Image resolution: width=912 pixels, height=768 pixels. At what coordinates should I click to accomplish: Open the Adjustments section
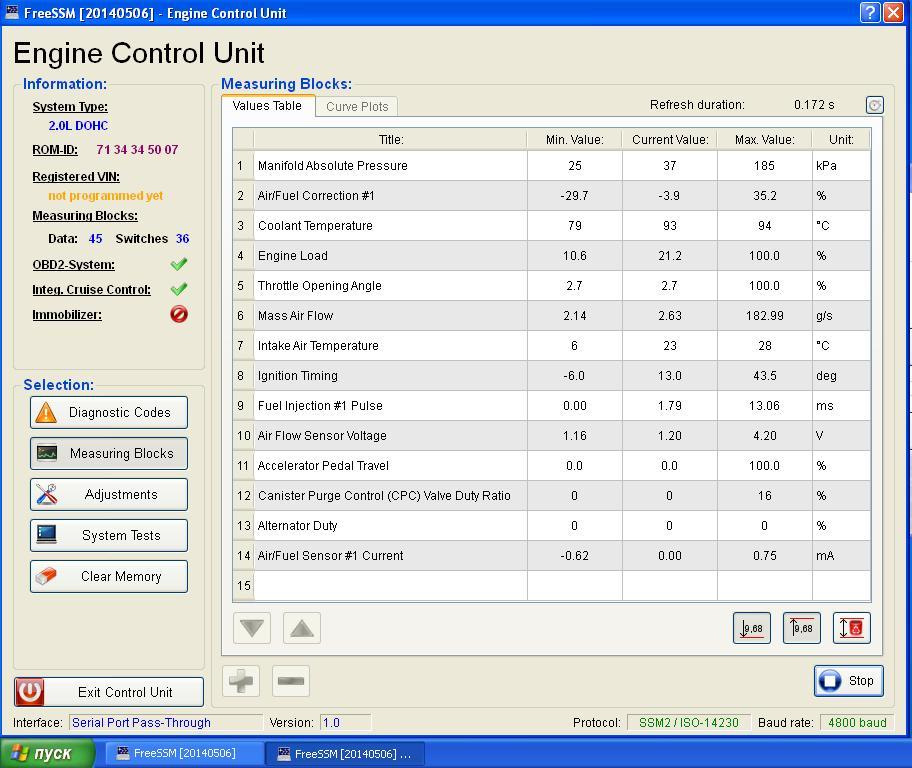pos(109,495)
